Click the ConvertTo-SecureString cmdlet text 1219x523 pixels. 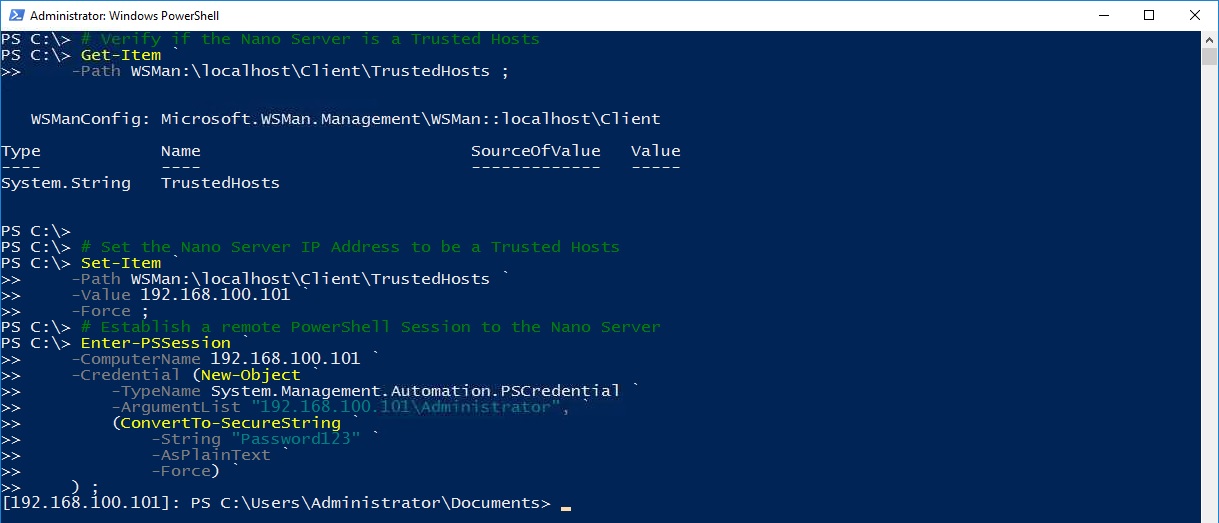click(231, 423)
